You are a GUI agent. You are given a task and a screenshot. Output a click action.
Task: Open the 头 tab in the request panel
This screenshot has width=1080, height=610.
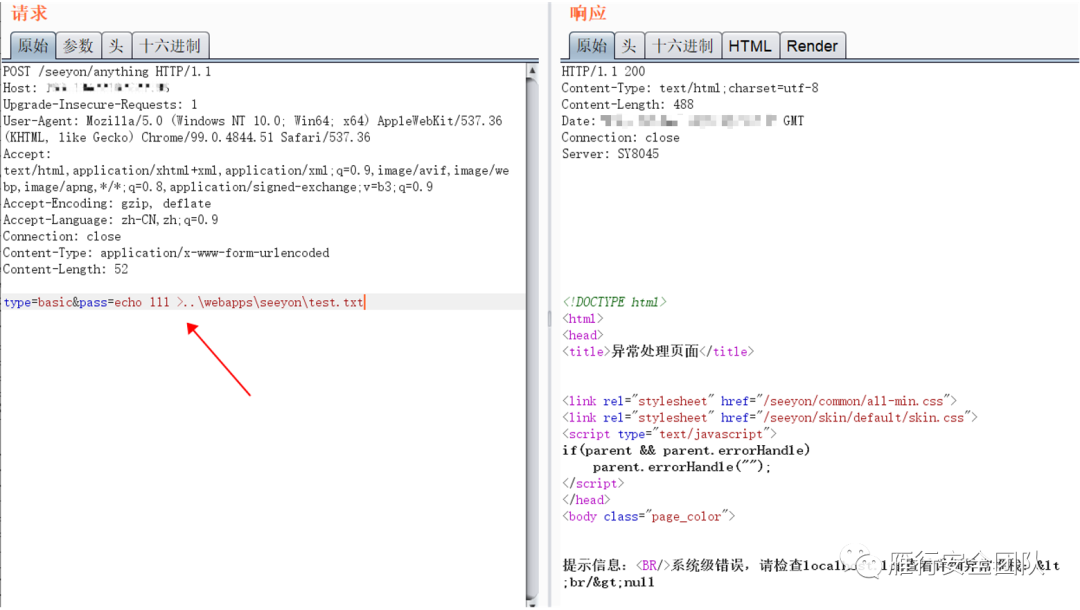tap(116, 46)
